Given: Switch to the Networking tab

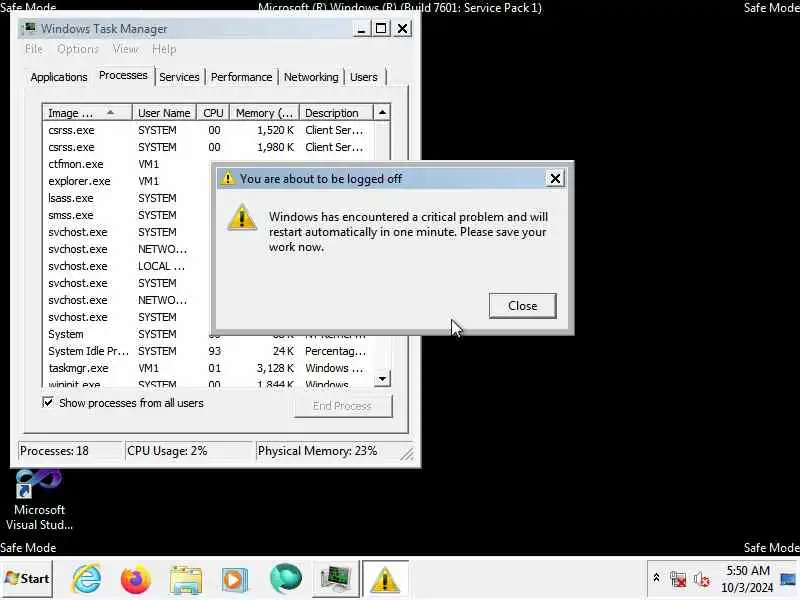Looking at the screenshot, I should pyautogui.click(x=311, y=77).
